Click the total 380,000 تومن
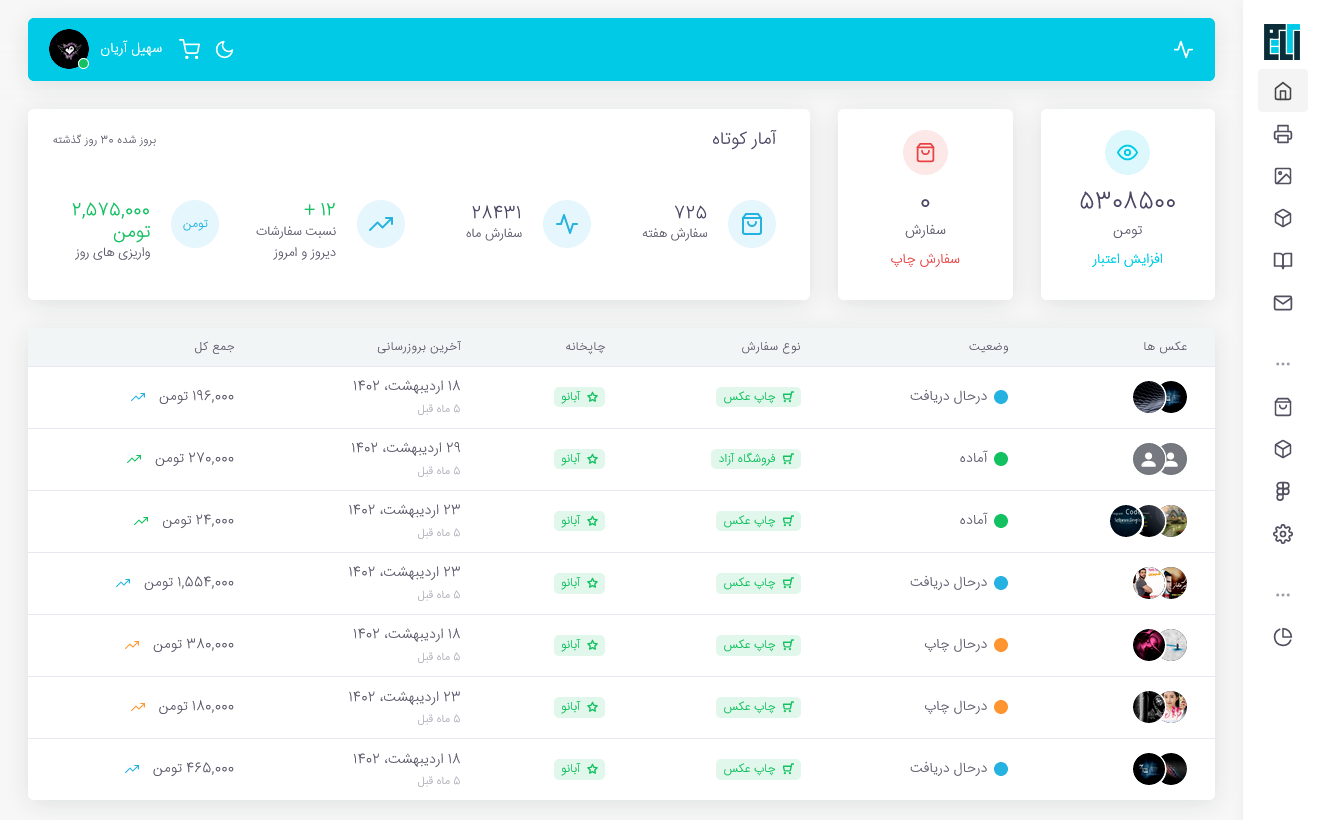This screenshot has height=820, width=1323. (x=193, y=645)
